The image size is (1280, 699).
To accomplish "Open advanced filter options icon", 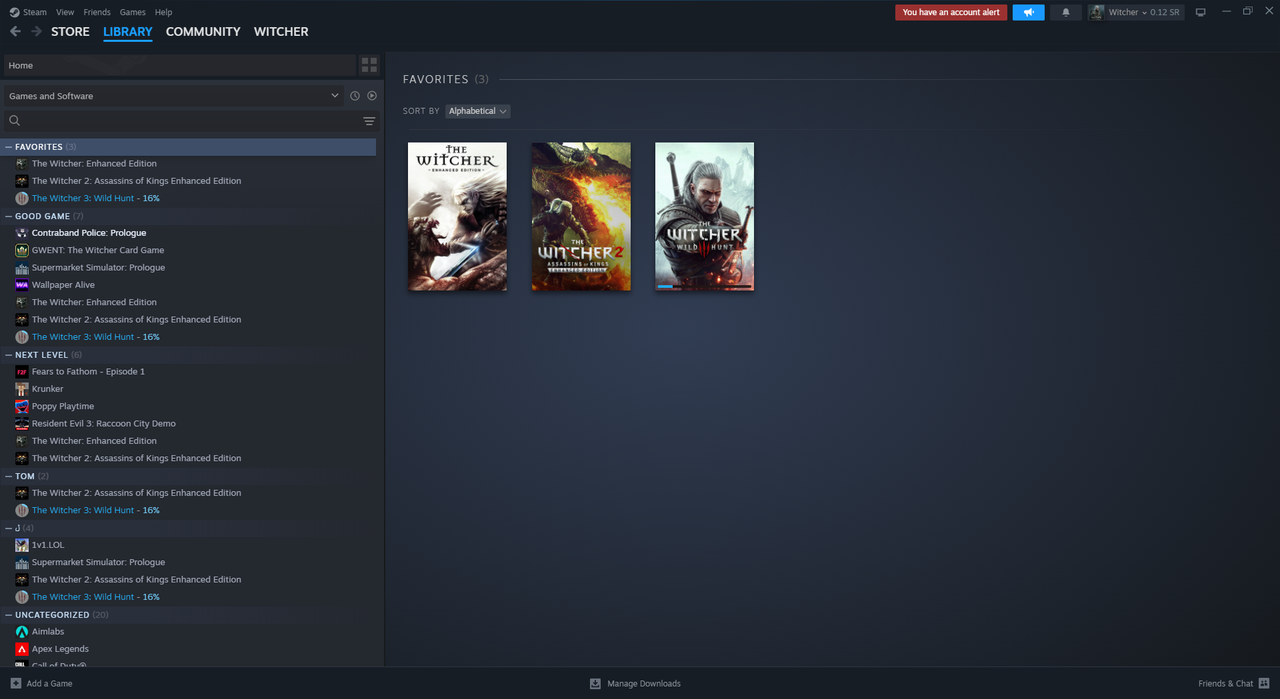I will [369, 121].
